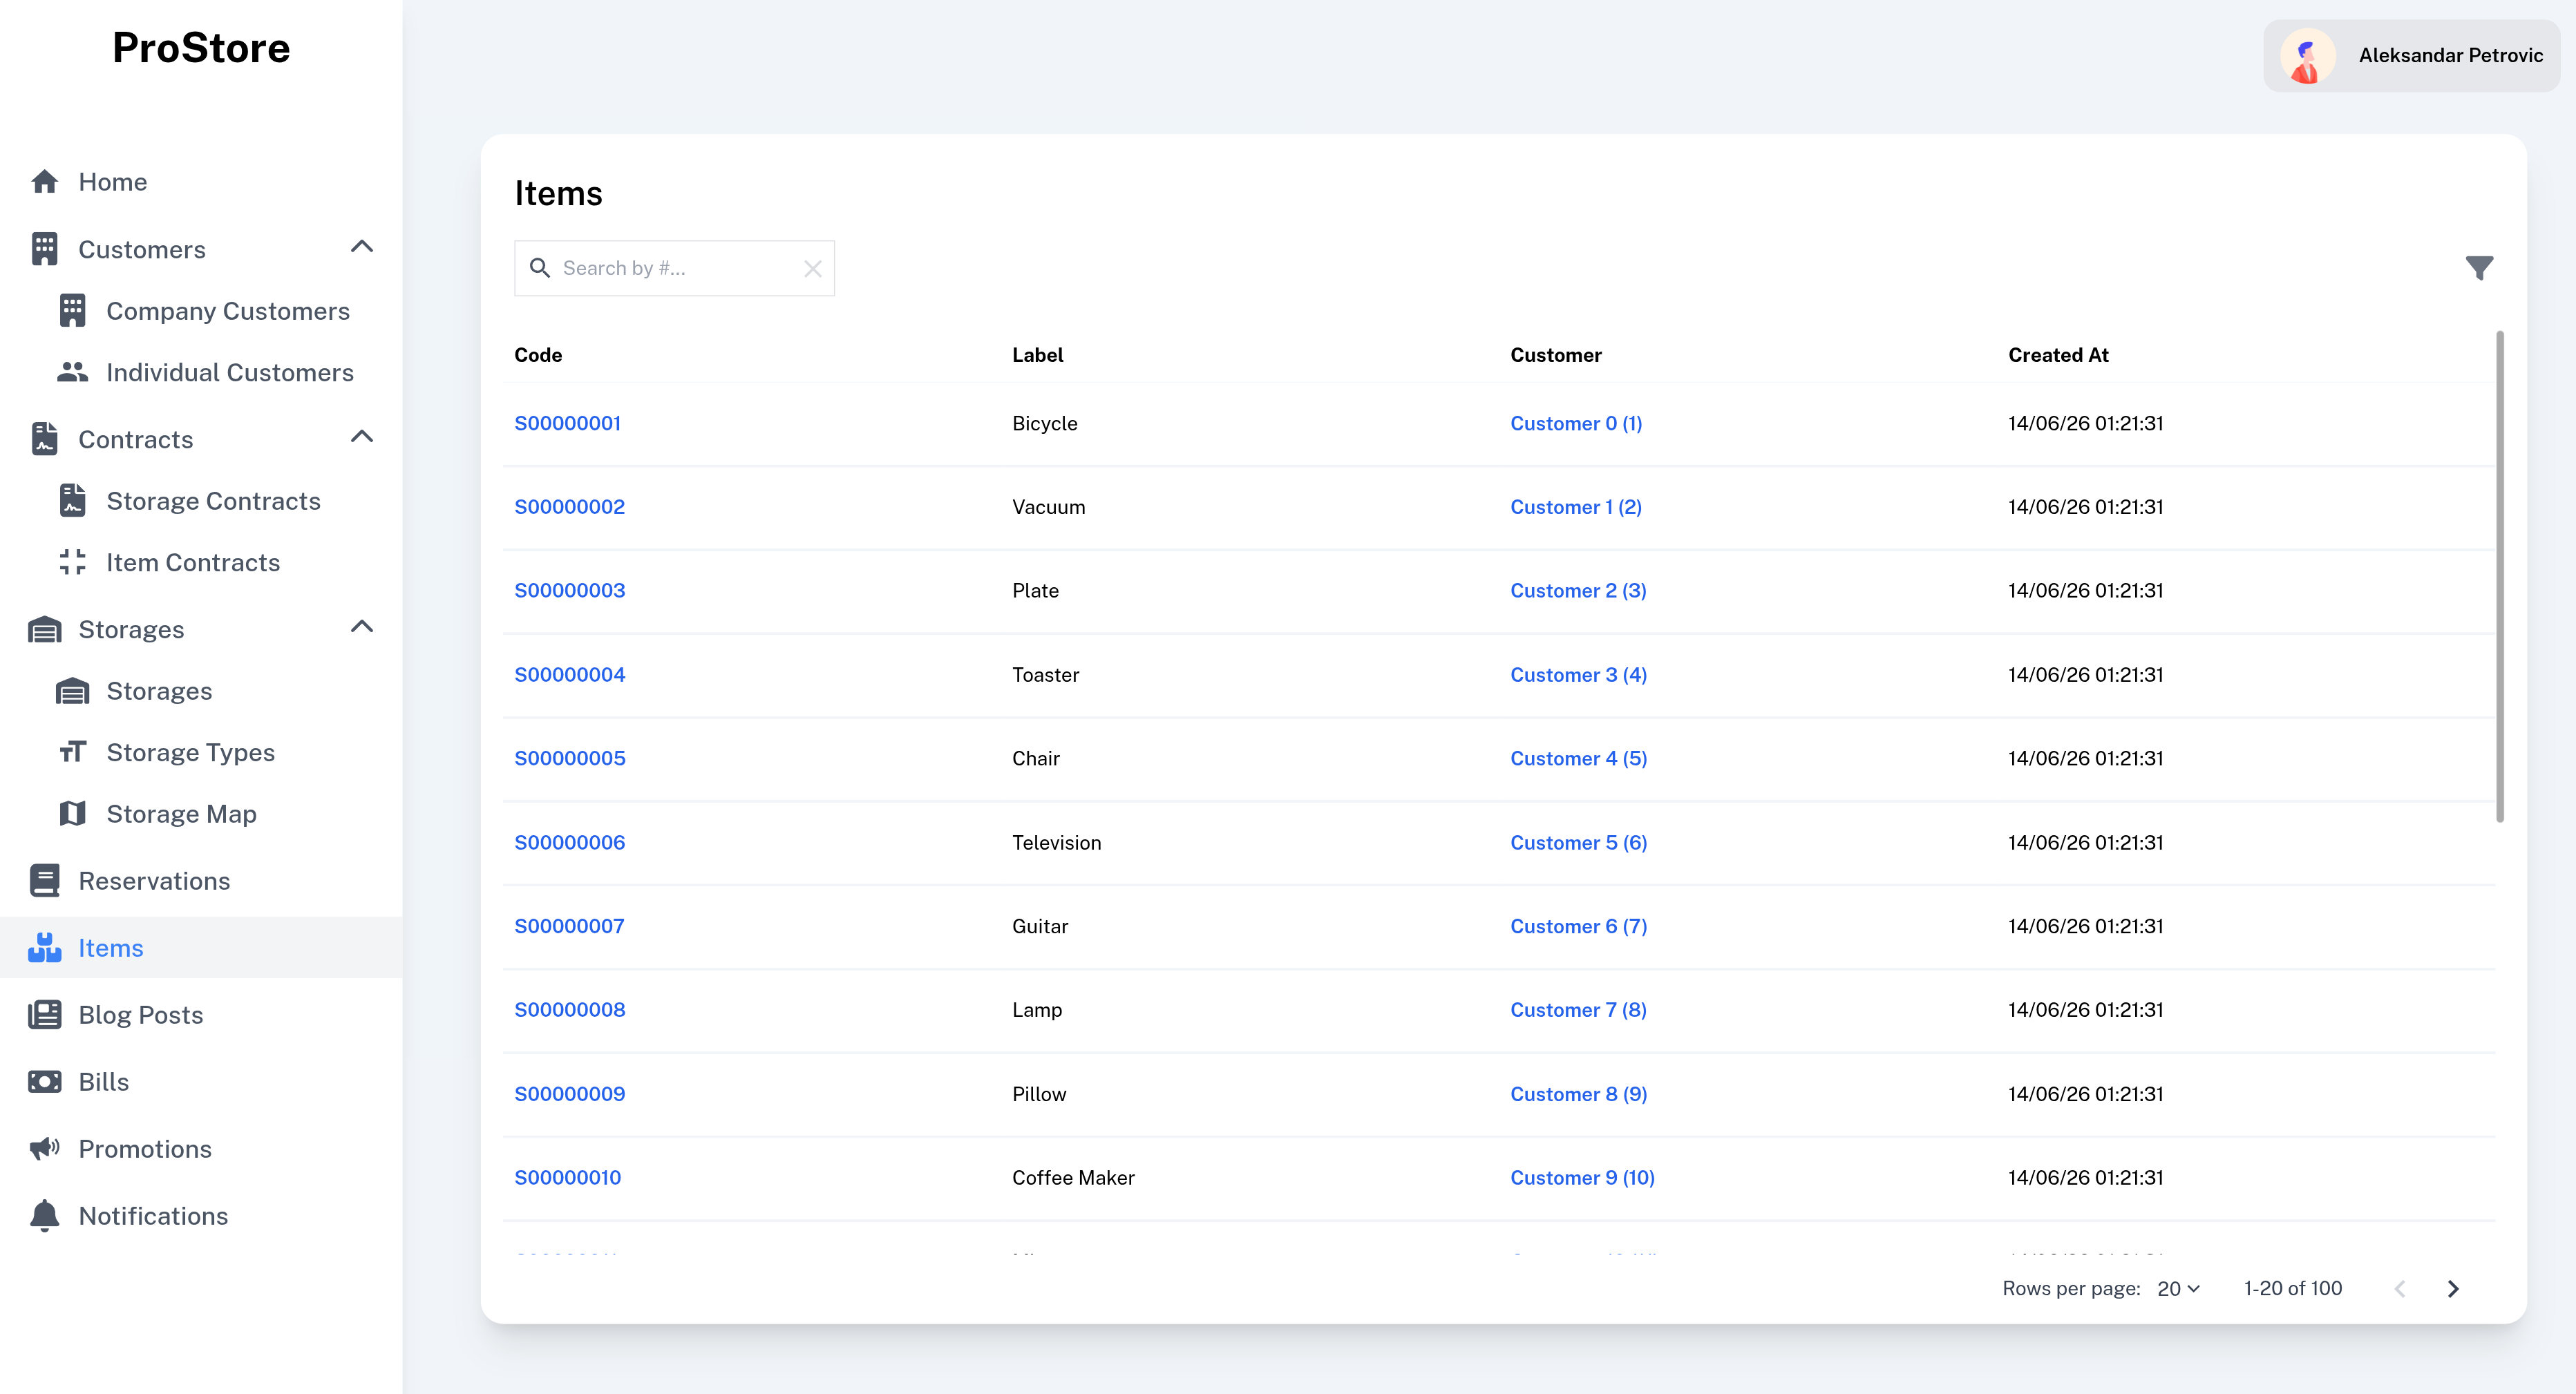Click the Code column header
Screen dimensions: 2576x1394
point(538,355)
